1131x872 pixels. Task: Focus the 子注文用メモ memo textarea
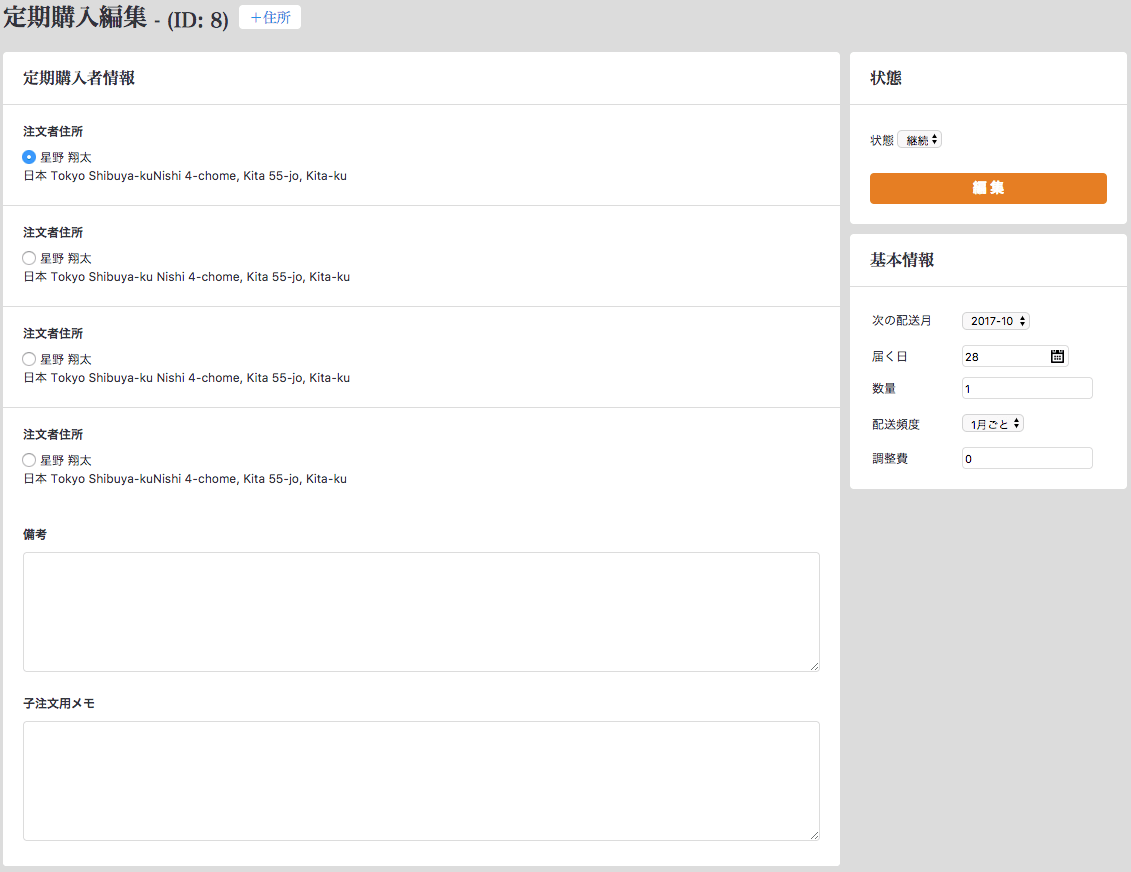click(421, 780)
